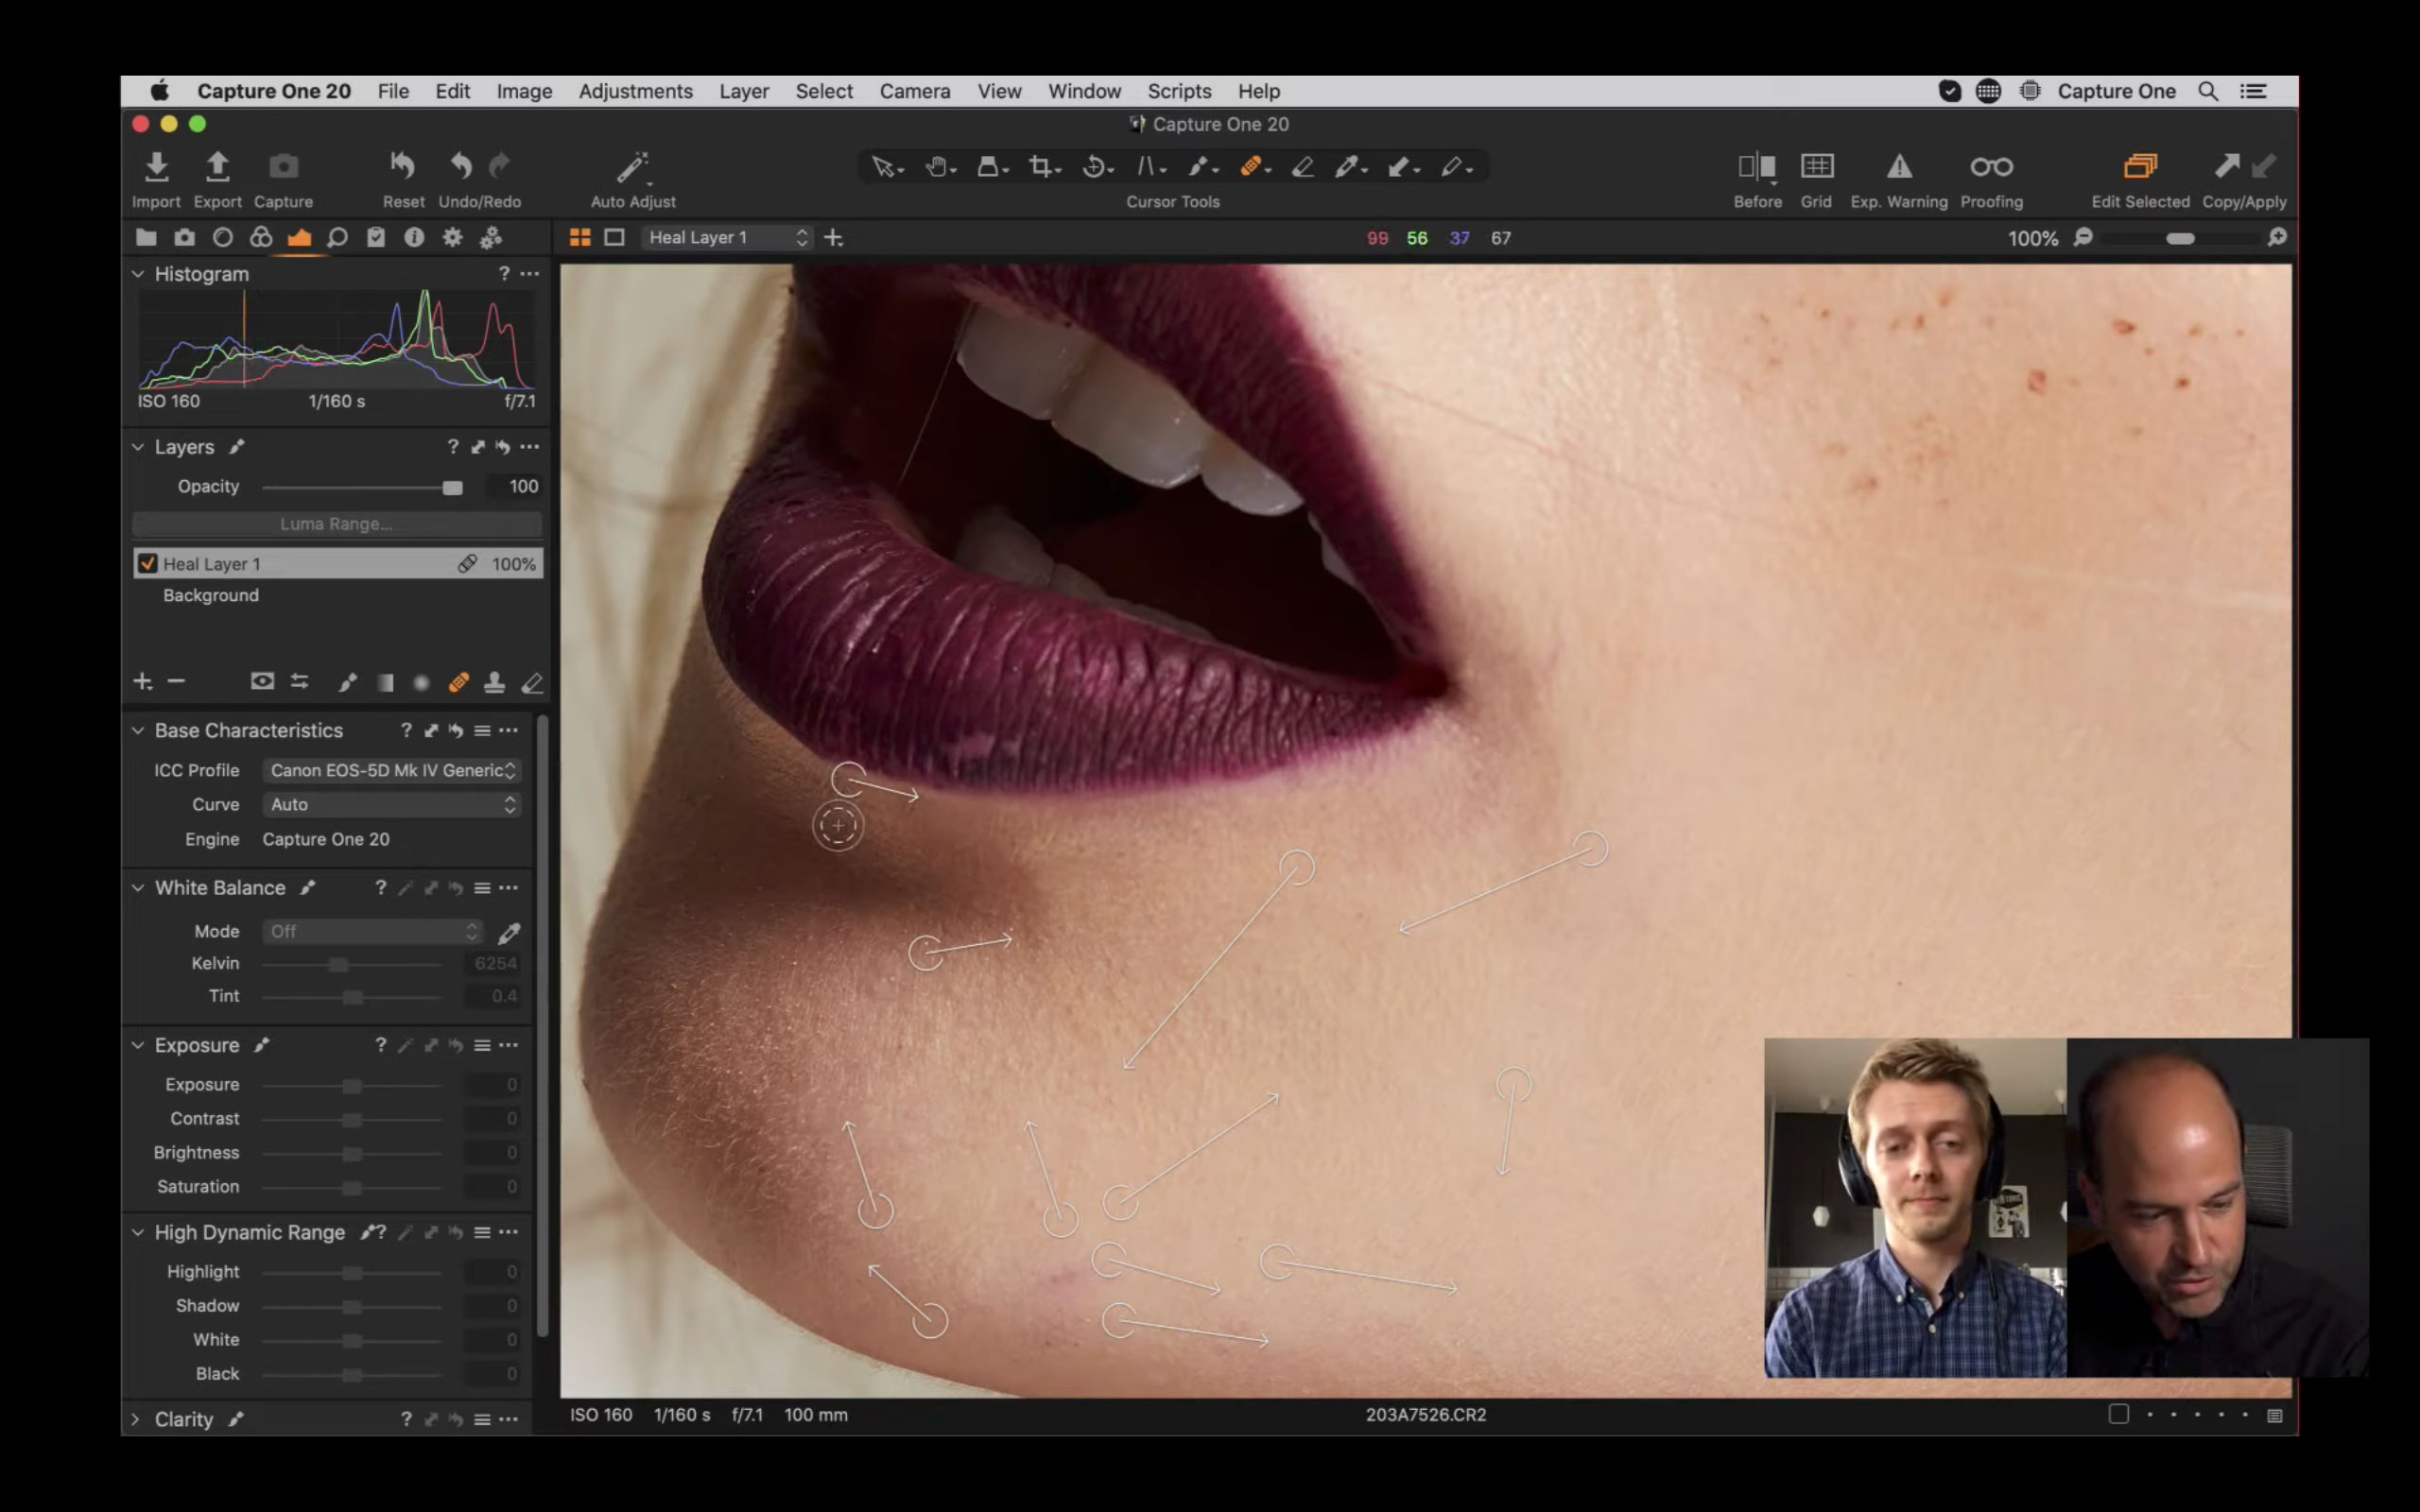
Task: Open macOS Notification Center list icon
Action: tap(2252, 91)
